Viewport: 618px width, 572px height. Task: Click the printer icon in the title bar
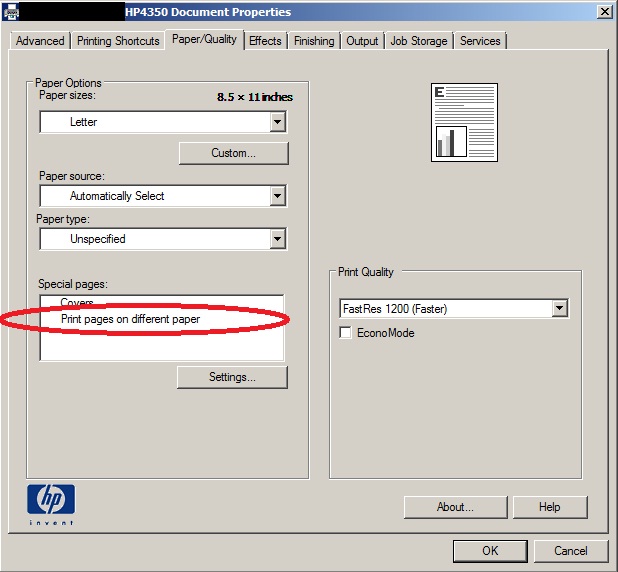pos(11,12)
